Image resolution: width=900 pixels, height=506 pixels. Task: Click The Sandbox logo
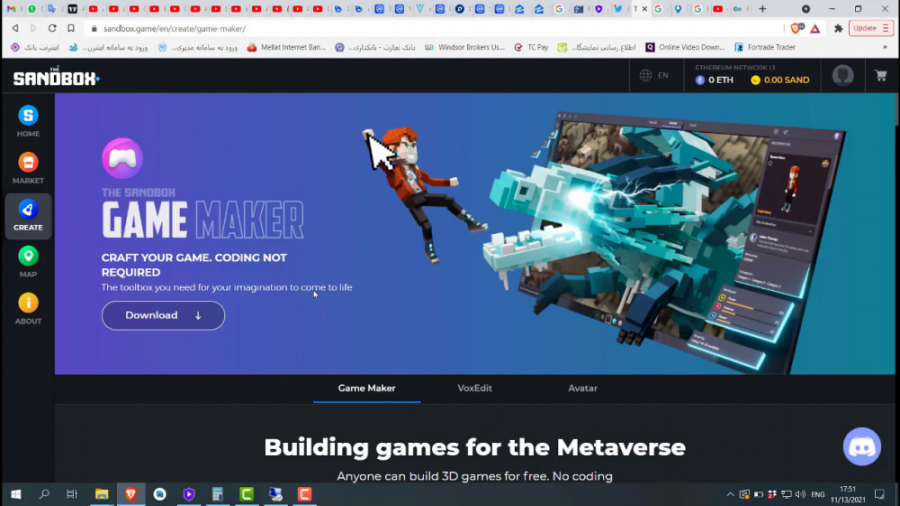(56, 76)
